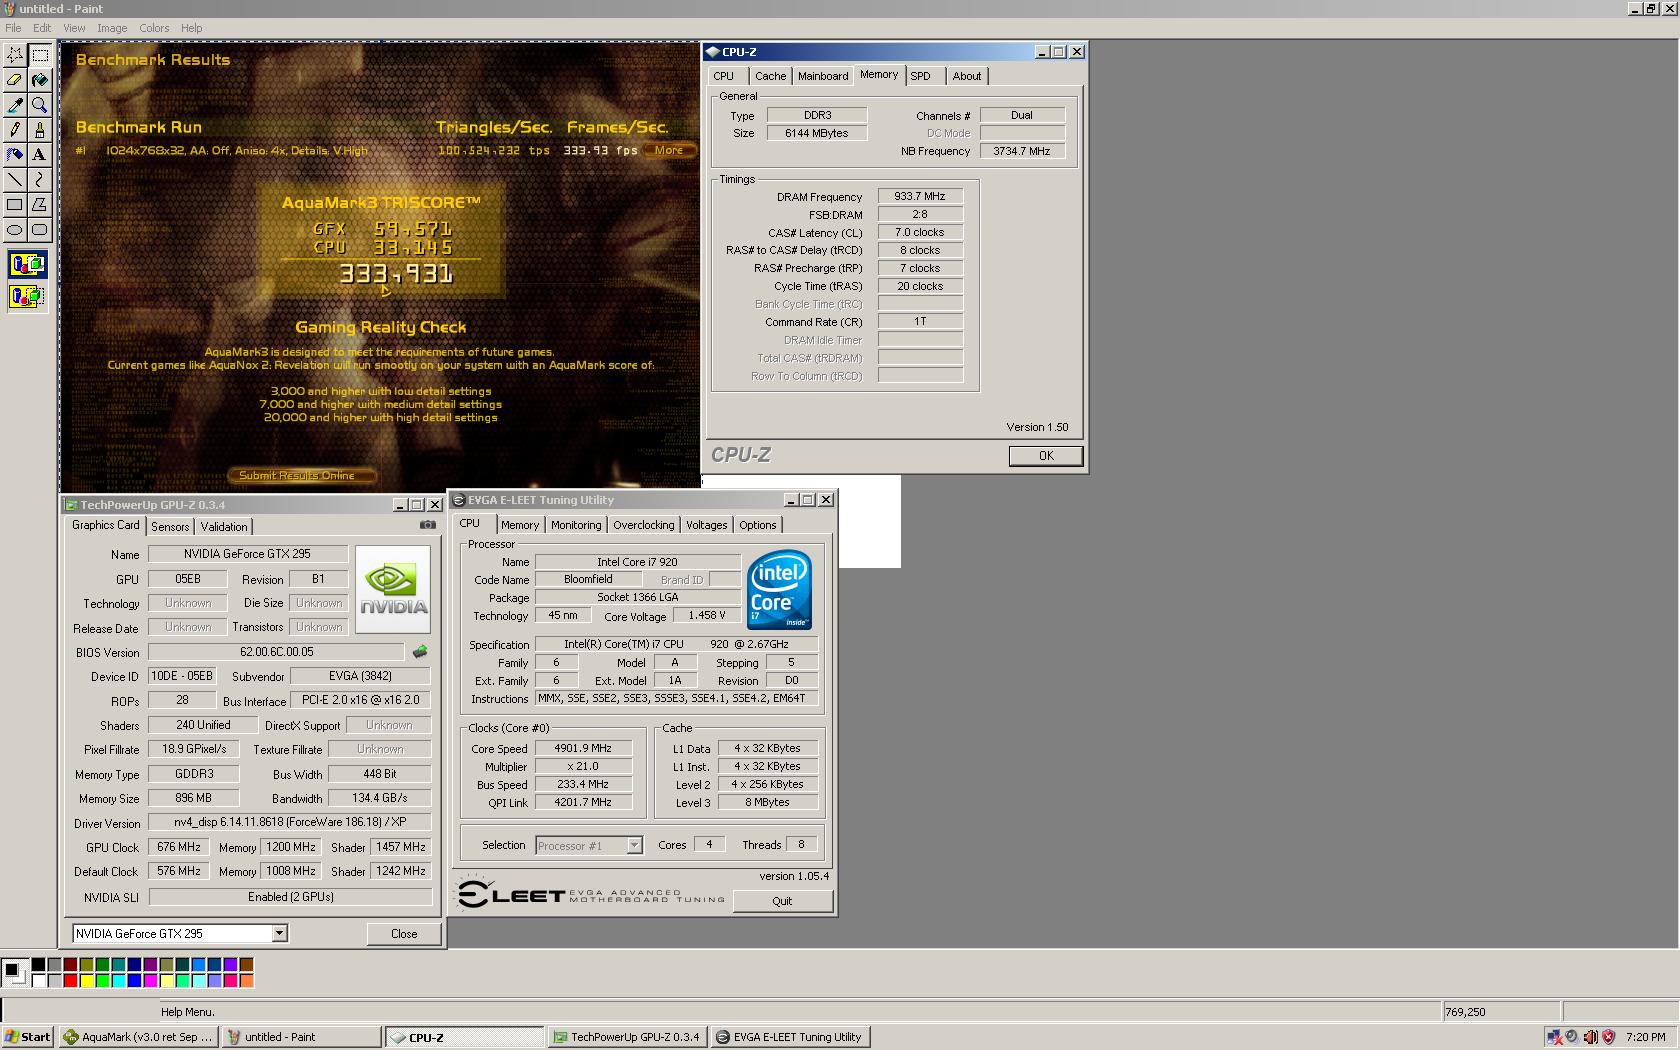Select the Curve tool
The height and width of the screenshot is (1050, 1680).
(40, 180)
